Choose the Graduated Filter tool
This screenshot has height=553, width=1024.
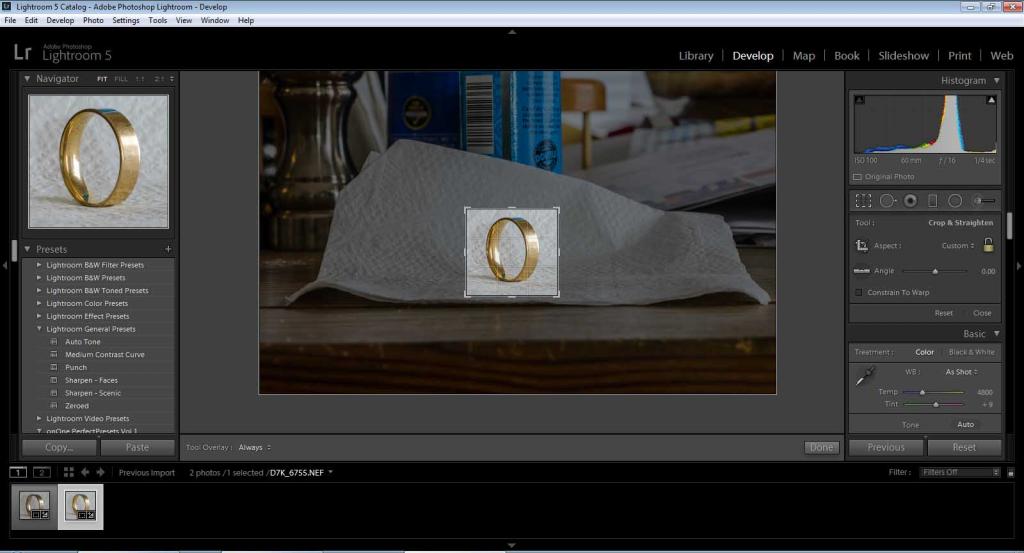click(x=932, y=200)
